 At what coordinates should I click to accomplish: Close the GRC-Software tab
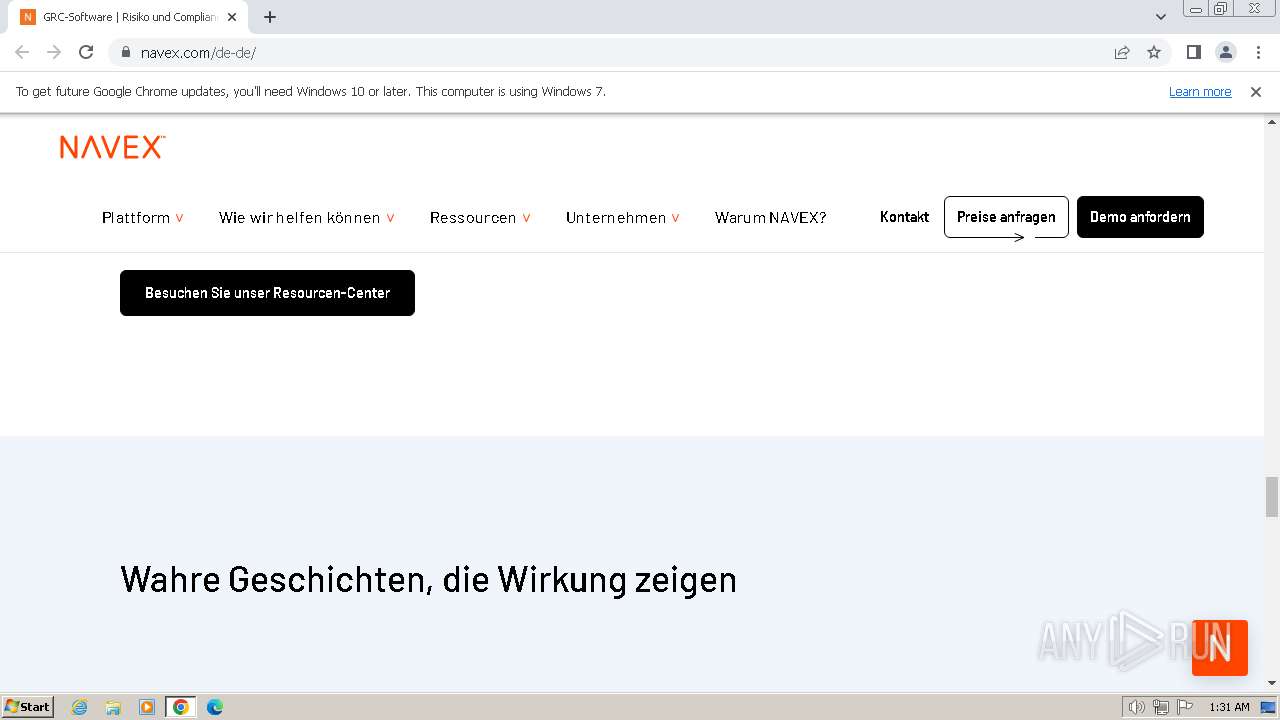tap(232, 17)
